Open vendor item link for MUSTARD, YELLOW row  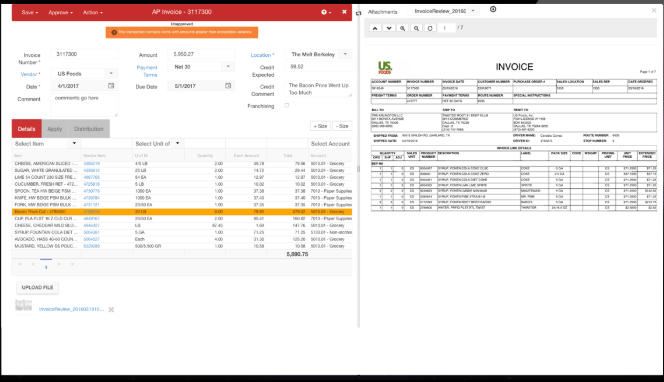[91, 246]
